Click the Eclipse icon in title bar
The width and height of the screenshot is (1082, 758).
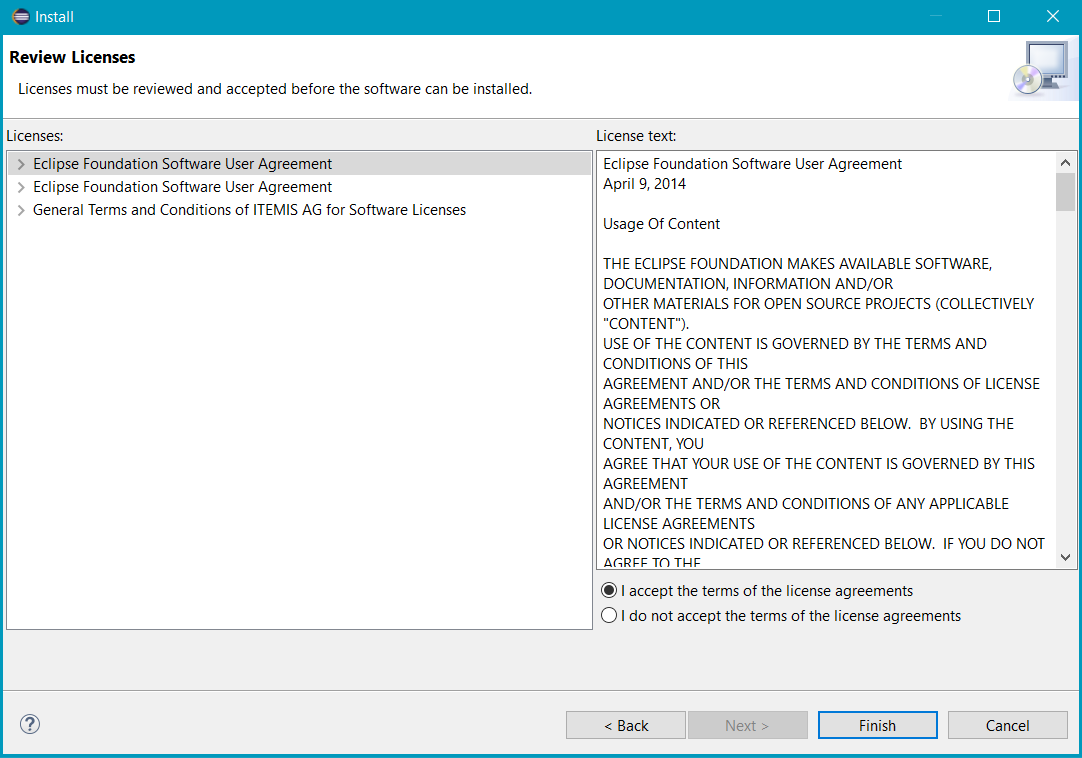click(21, 17)
